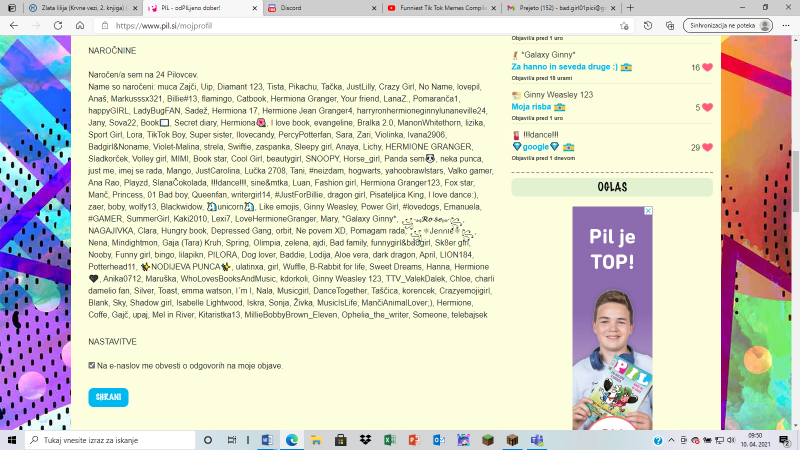Open Microsoft Word from the taskbar
Screen dimensions: 800x450
coord(266,439)
